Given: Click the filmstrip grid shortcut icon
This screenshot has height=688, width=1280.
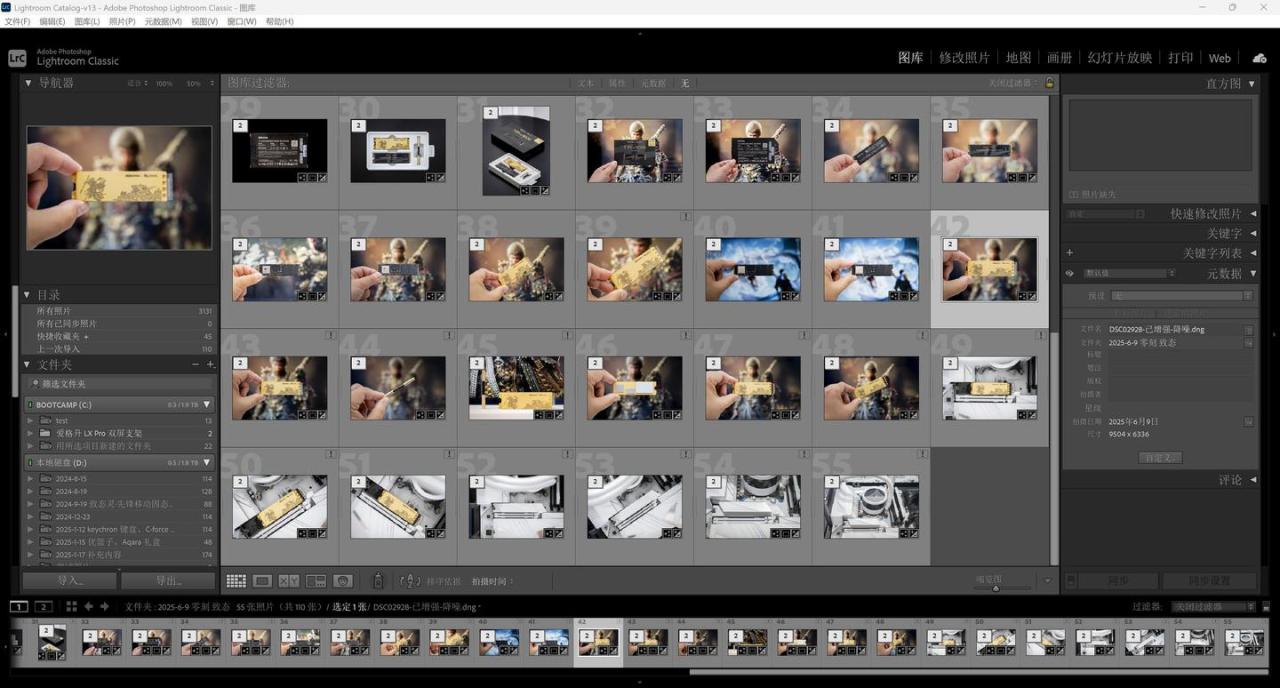Looking at the screenshot, I should [71, 606].
